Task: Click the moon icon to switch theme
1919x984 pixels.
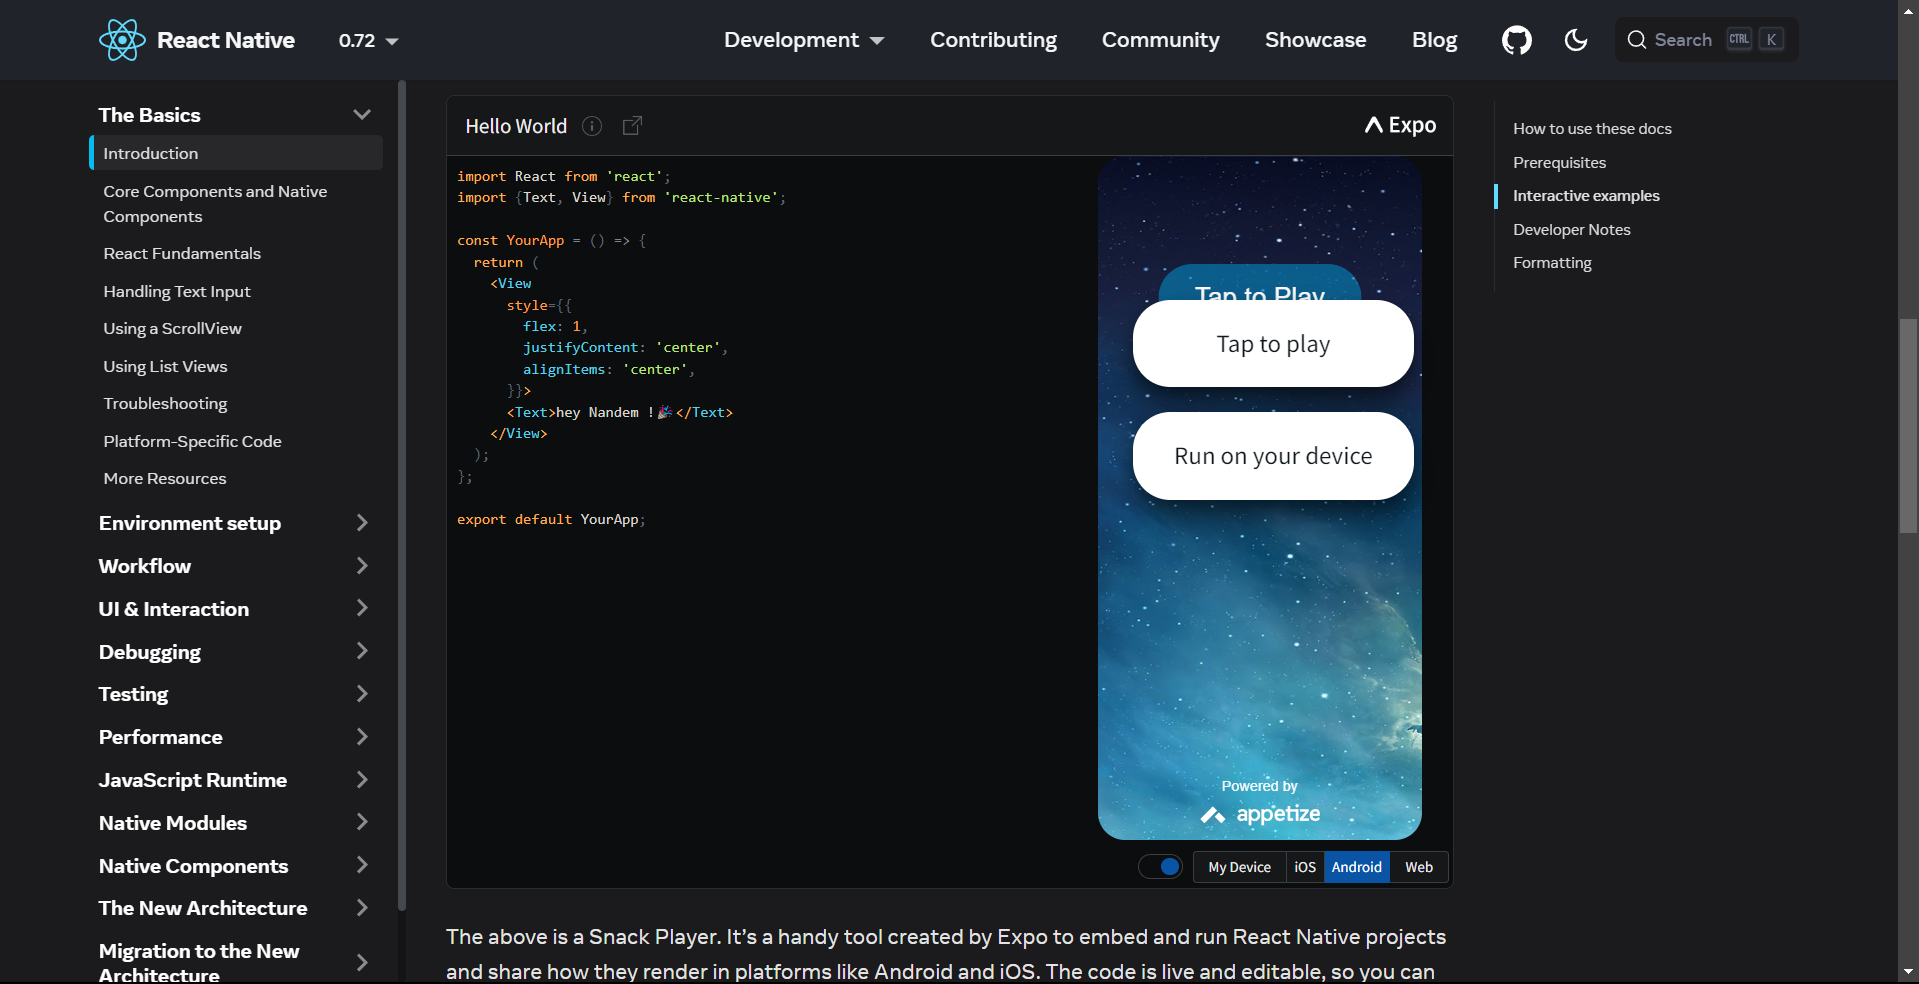Action: coord(1575,40)
